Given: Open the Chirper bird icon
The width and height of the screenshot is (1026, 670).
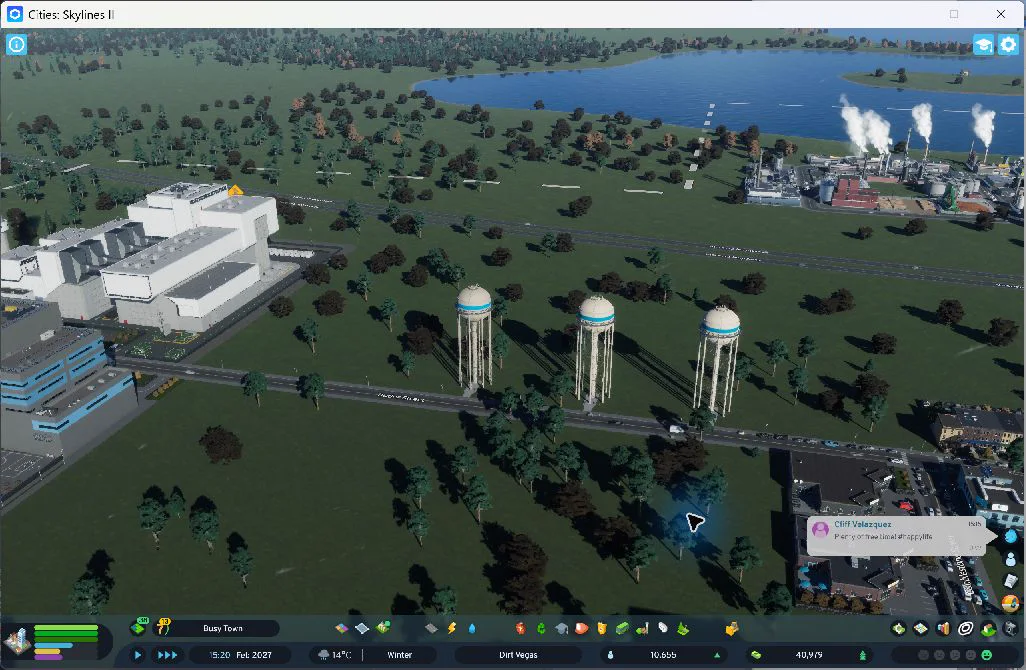Looking at the screenshot, I should point(1011,537).
